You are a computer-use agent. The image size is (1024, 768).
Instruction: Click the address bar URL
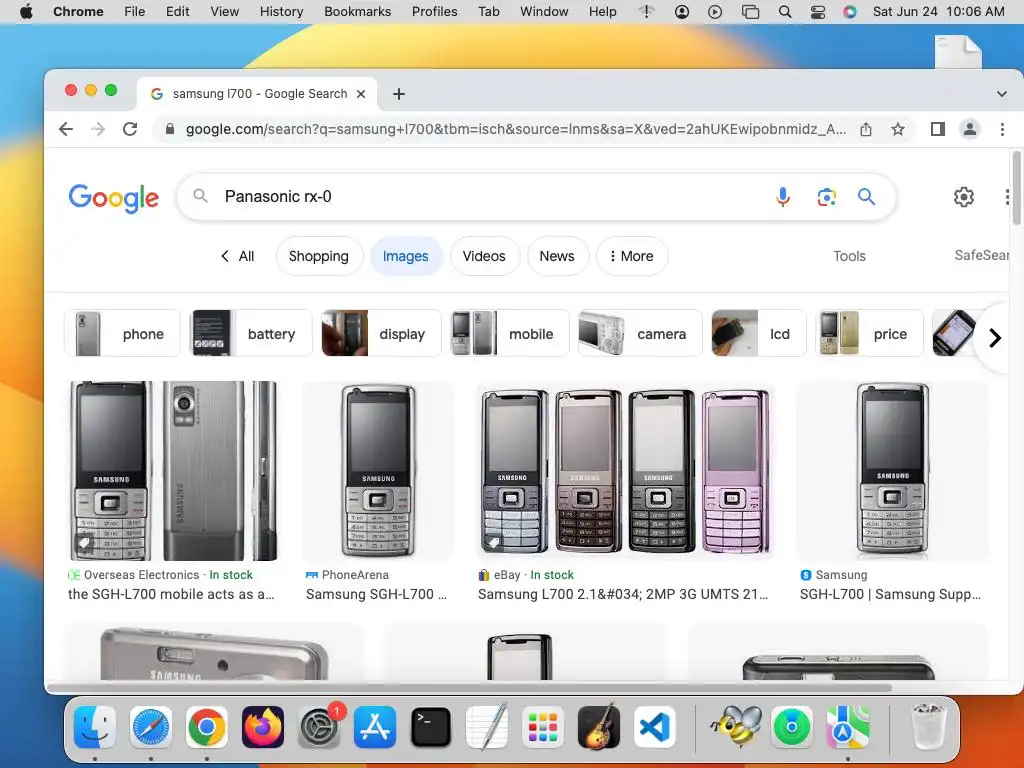(516, 129)
